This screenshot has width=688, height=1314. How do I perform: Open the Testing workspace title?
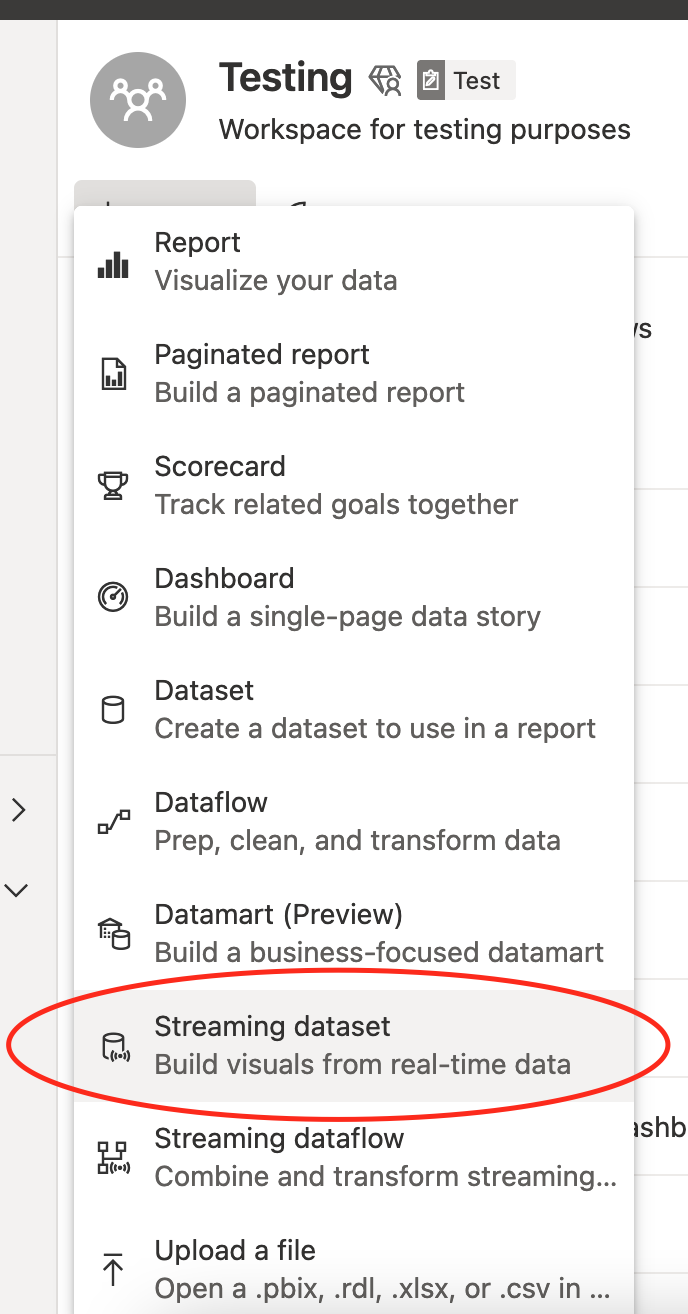click(285, 78)
